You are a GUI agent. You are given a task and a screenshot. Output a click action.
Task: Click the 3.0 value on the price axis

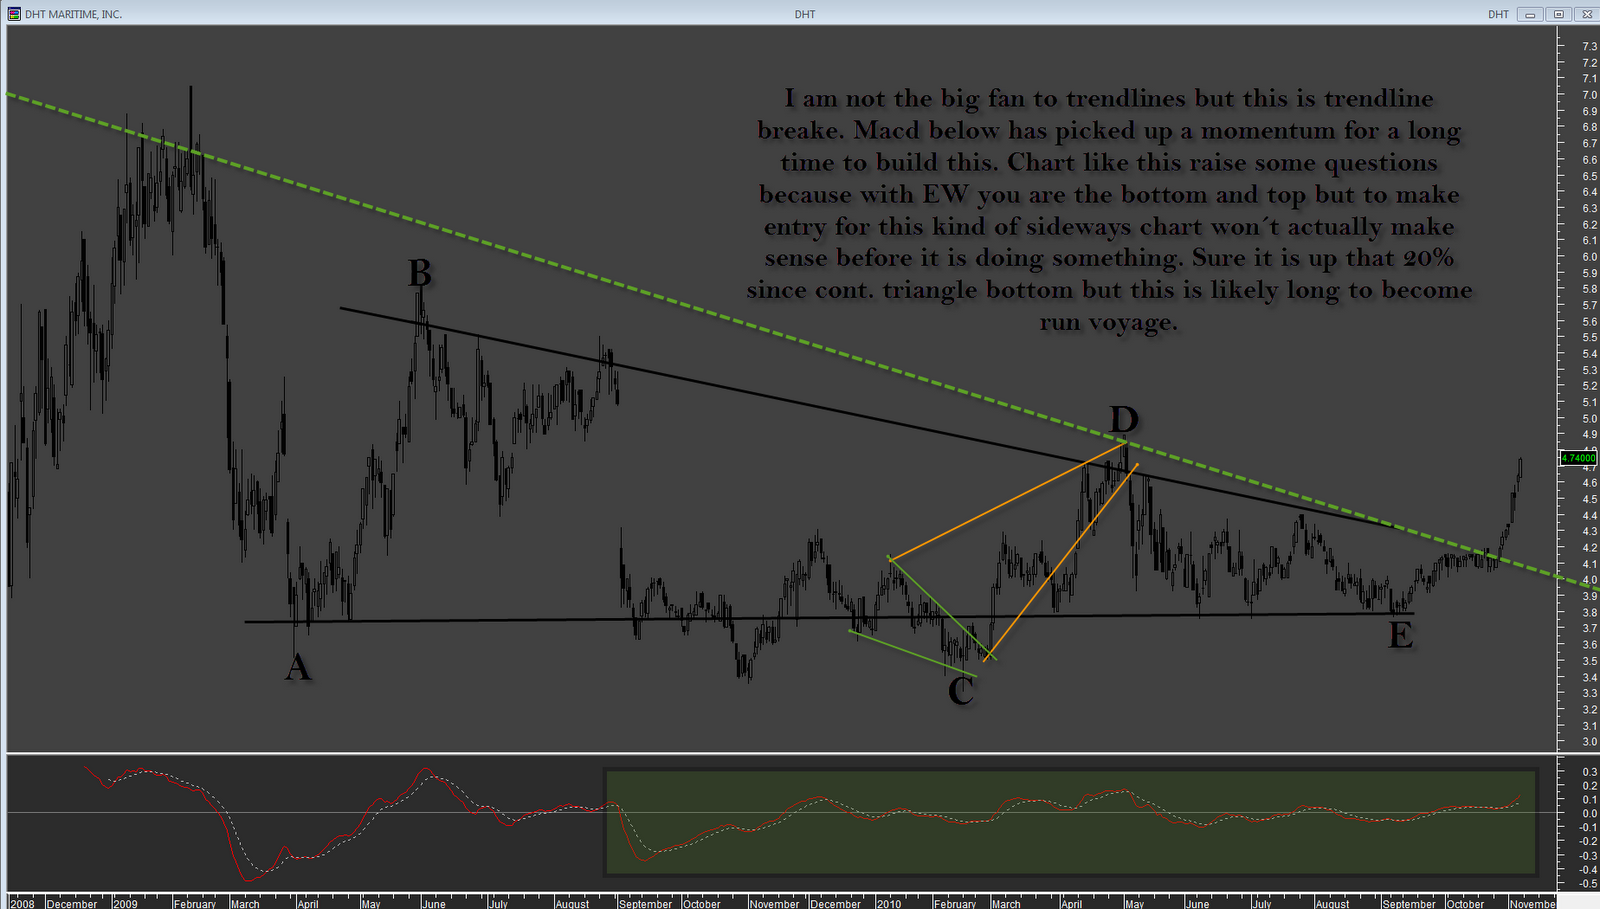coord(1589,742)
